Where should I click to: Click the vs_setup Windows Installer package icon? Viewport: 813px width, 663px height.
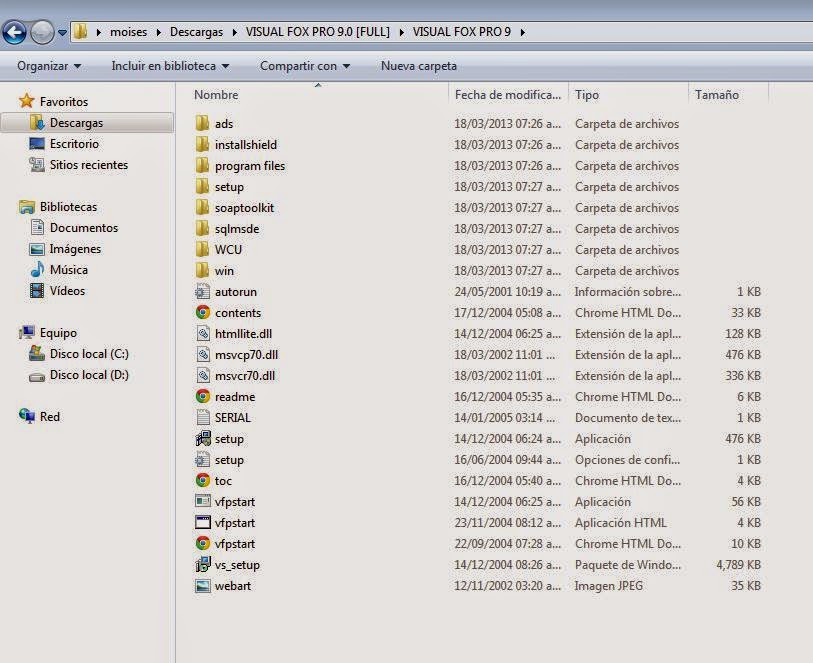tap(203, 565)
